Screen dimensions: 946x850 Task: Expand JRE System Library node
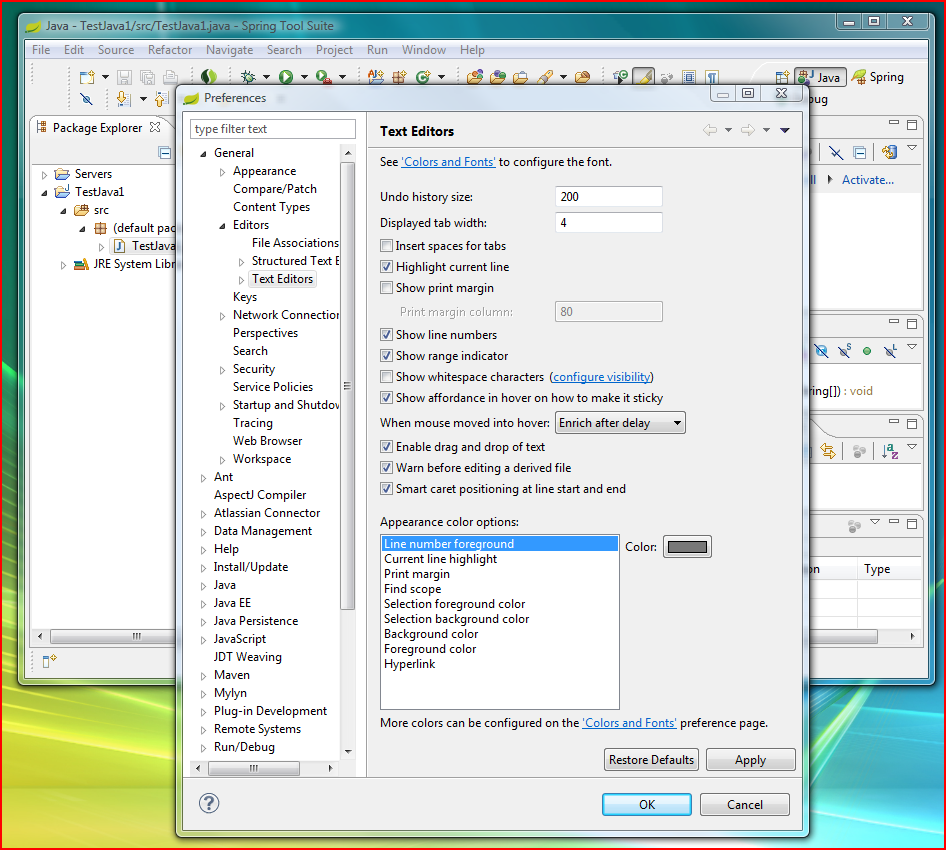coord(63,265)
